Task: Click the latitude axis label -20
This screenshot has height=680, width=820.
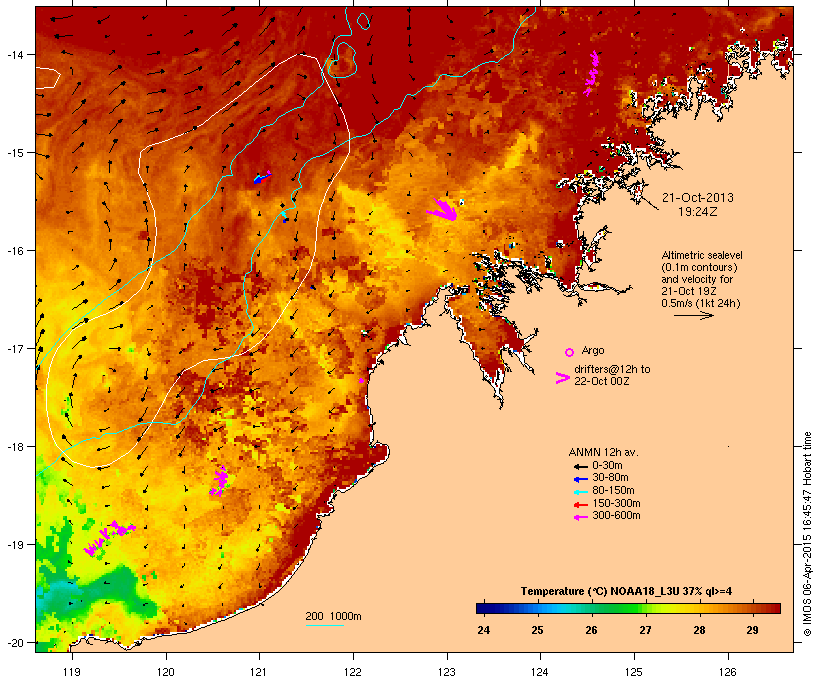Action: (14, 642)
